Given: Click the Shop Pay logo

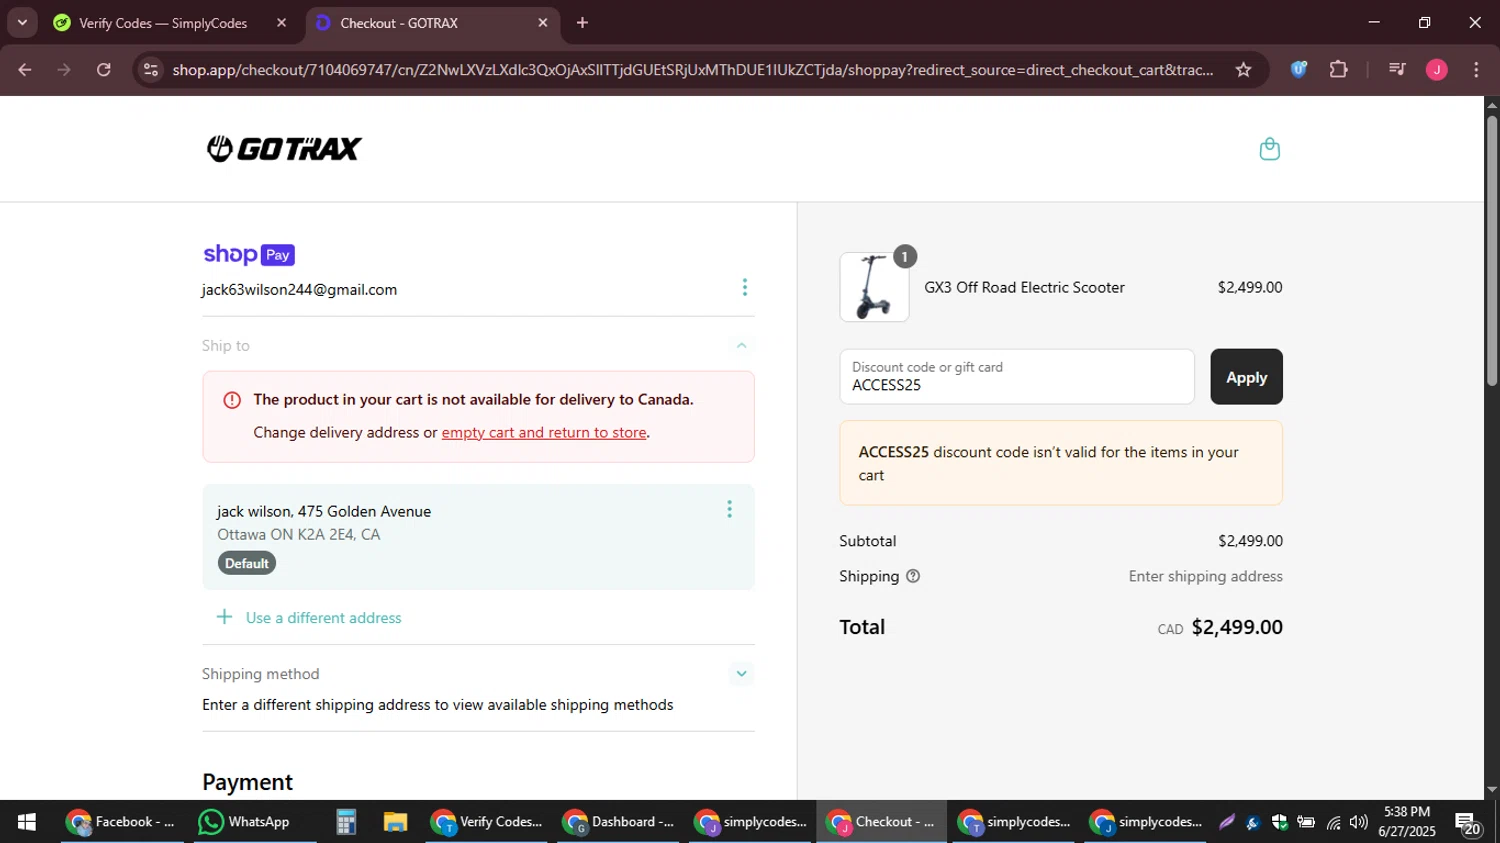Looking at the screenshot, I should click(x=248, y=255).
